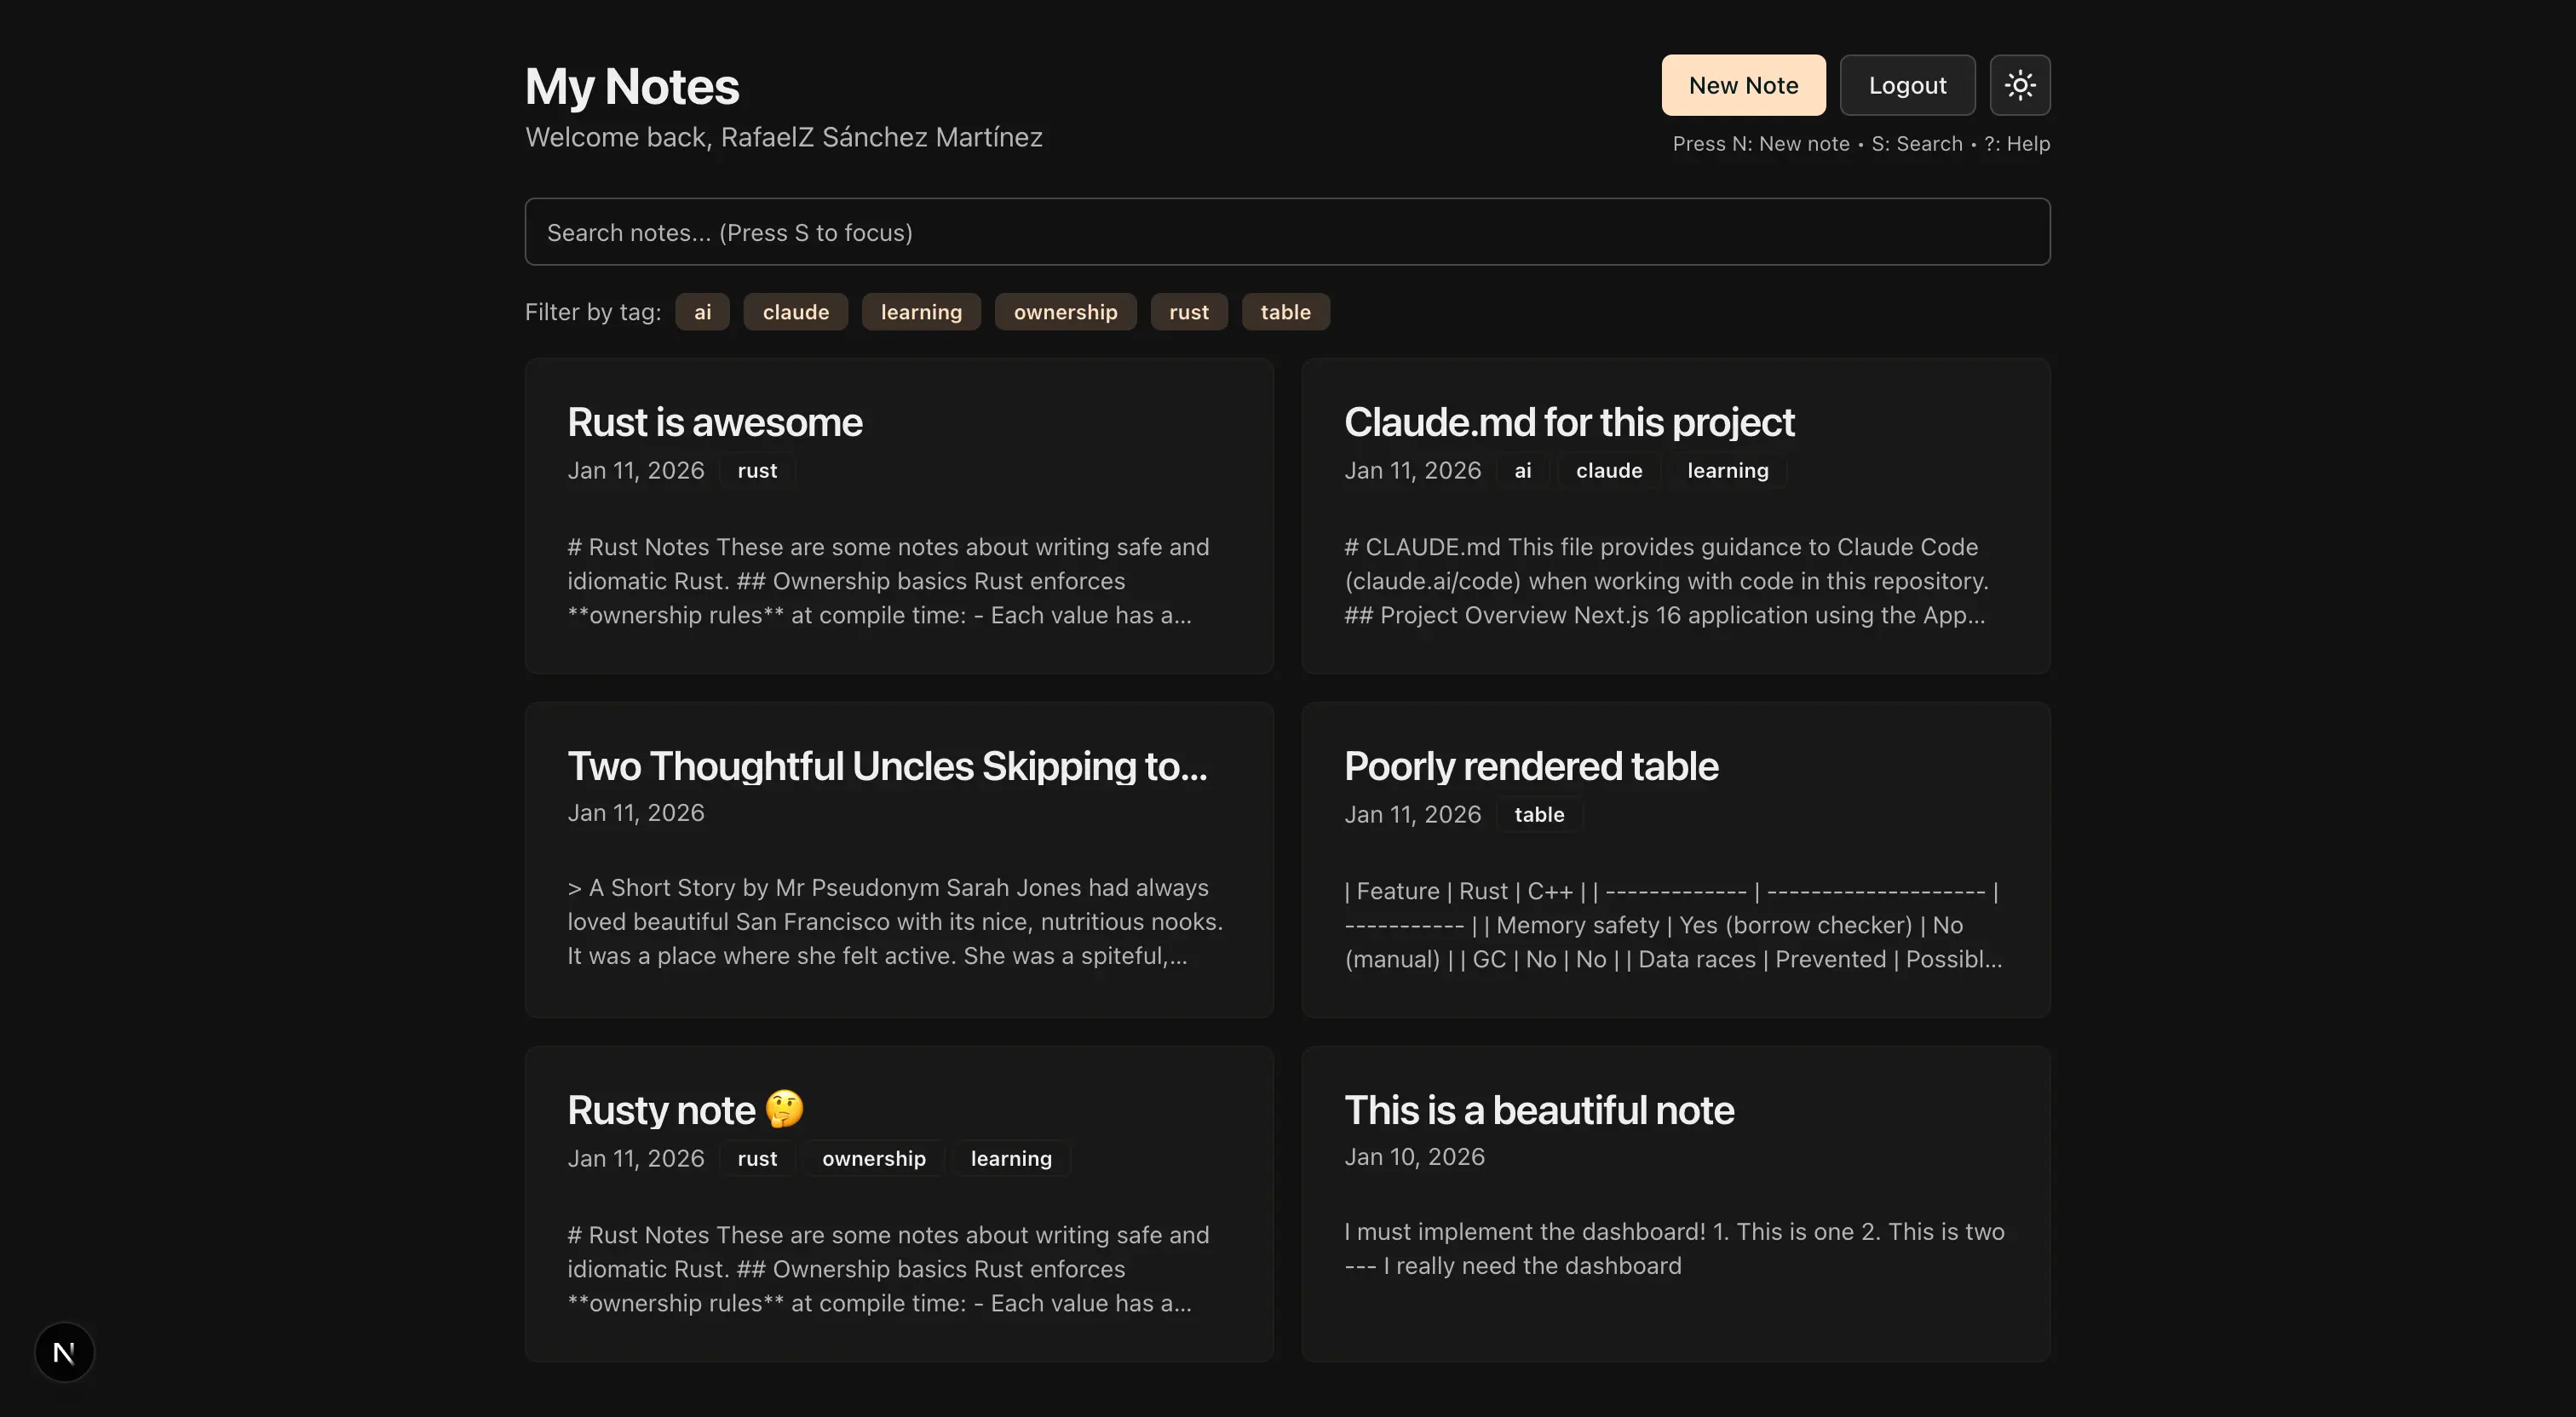
Task: Filter notes by the claude tag
Action: [x=795, y=312]
